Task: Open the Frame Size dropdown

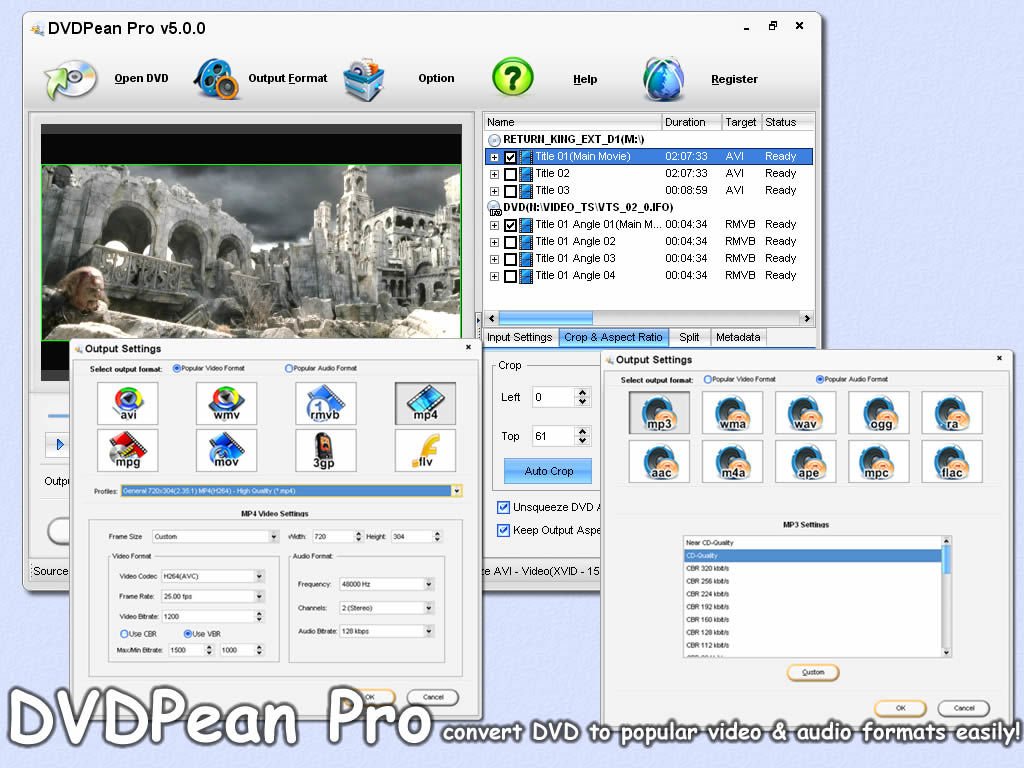Action: [274, 537]
